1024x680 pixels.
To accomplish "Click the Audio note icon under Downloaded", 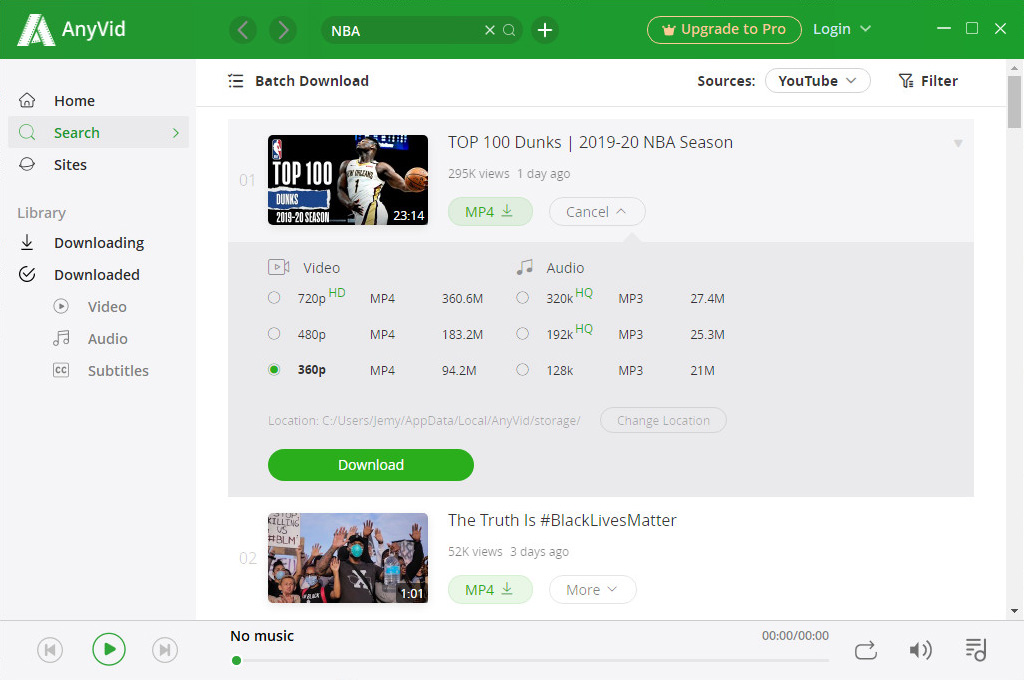I will 61,338.
